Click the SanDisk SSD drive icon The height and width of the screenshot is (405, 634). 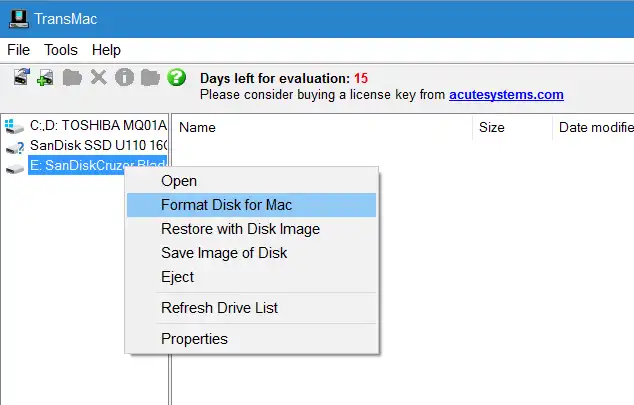(14, 146)
